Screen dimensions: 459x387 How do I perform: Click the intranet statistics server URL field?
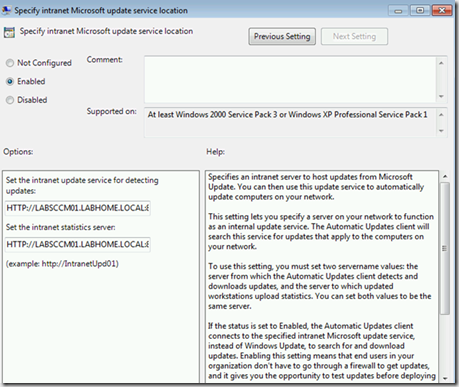(78, 244)
